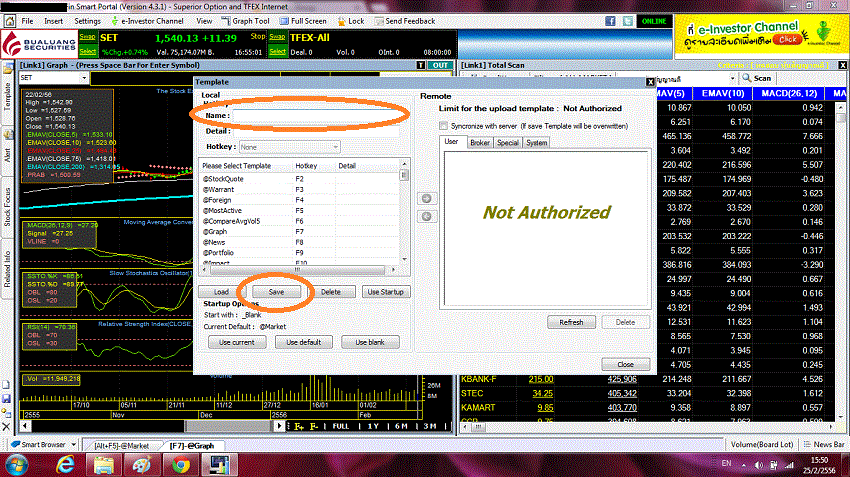Open the e-Investor Channel menu
The width and height of the screenshot is (850, 477).
(x=147, y=21)
